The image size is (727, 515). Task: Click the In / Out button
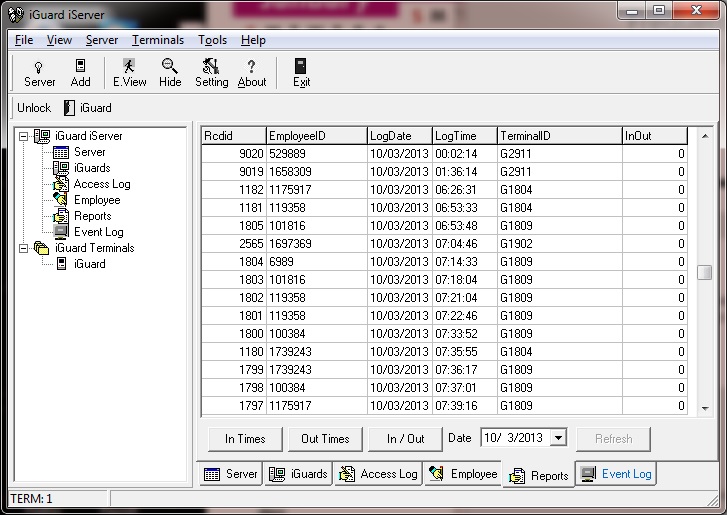click(405, 439)
